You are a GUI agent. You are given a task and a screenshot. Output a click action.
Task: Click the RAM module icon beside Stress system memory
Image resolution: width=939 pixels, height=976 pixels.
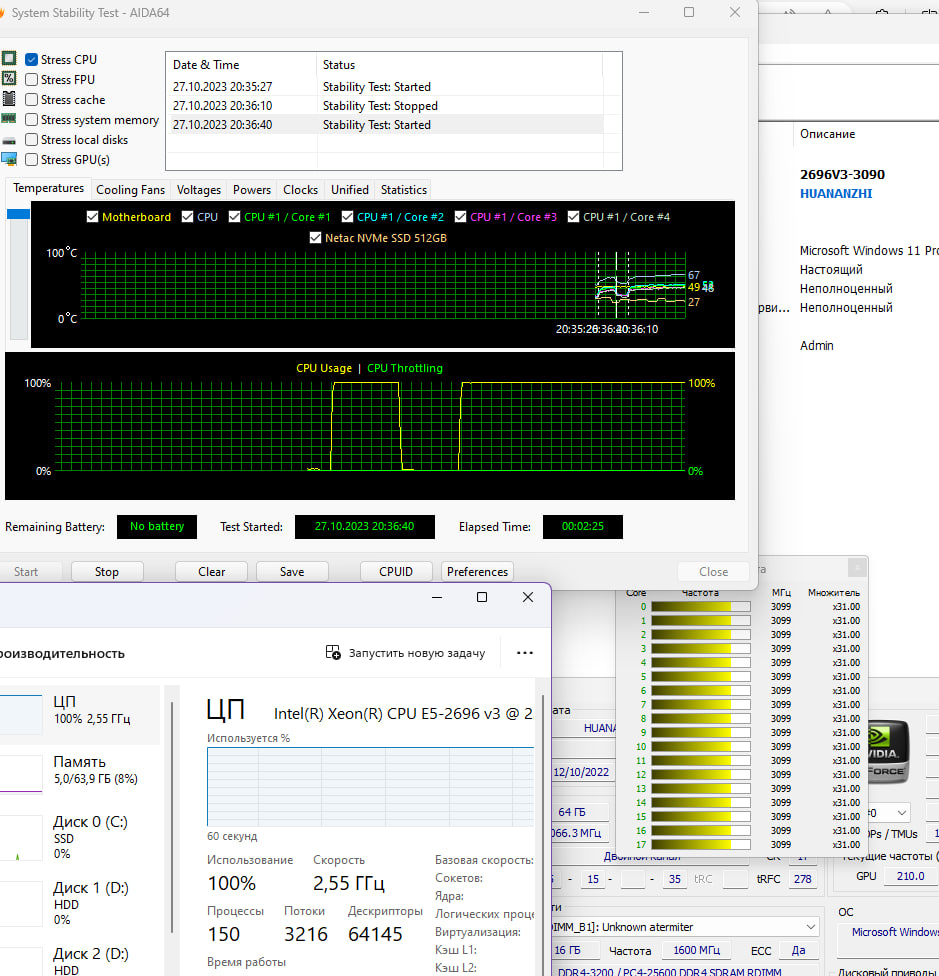[x=9, y=118]
